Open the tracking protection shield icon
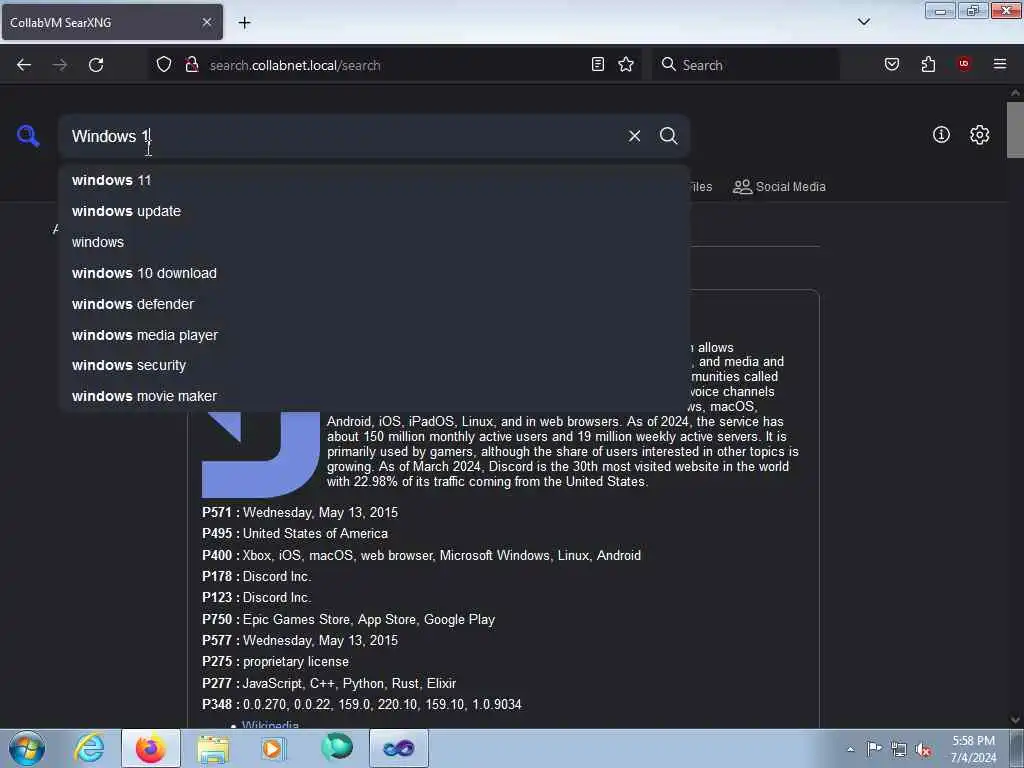Image resolution: width=1024 pixels, height=768 pixels. click(x=164, y=64)
